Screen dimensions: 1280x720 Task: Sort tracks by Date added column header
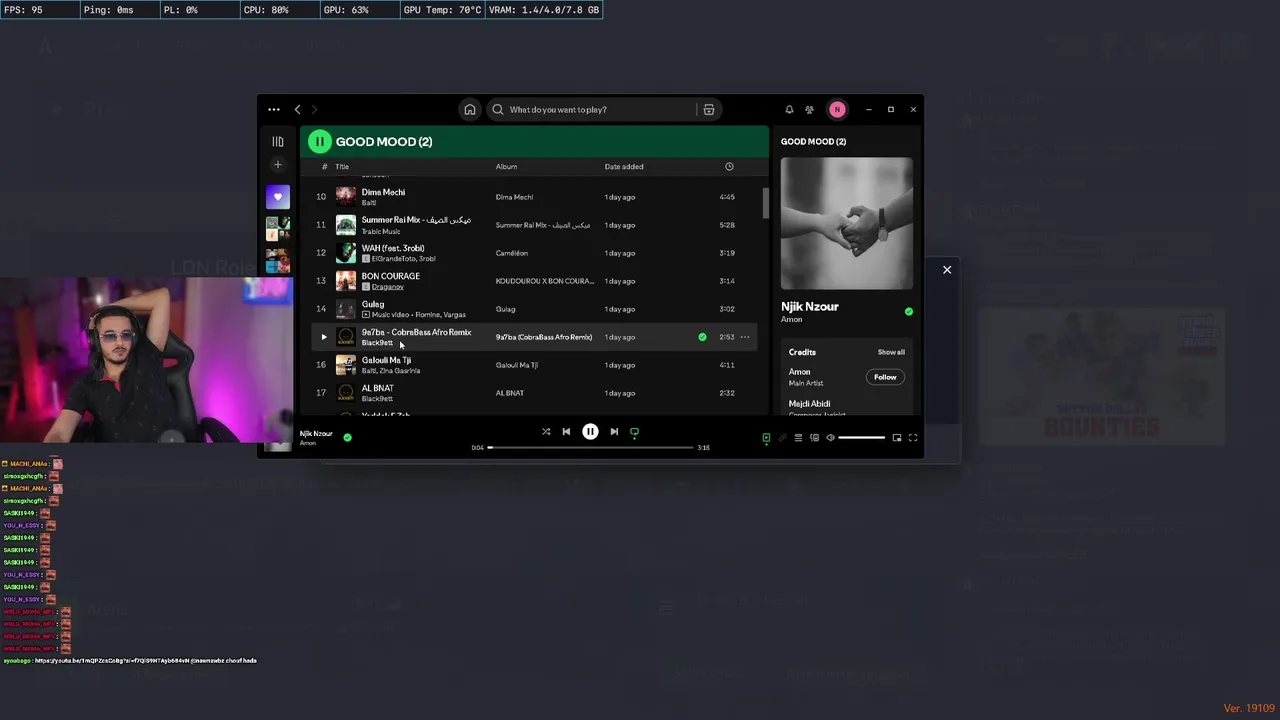coord(624,167)
